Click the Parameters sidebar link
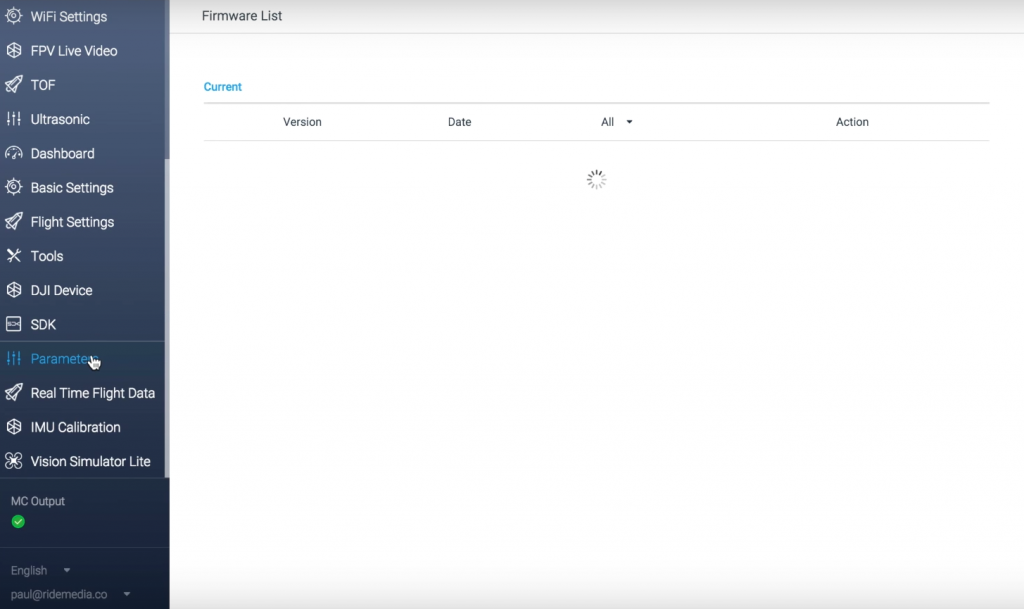The height and width of the screenshot is (609, 1024). tap(60, 359)
